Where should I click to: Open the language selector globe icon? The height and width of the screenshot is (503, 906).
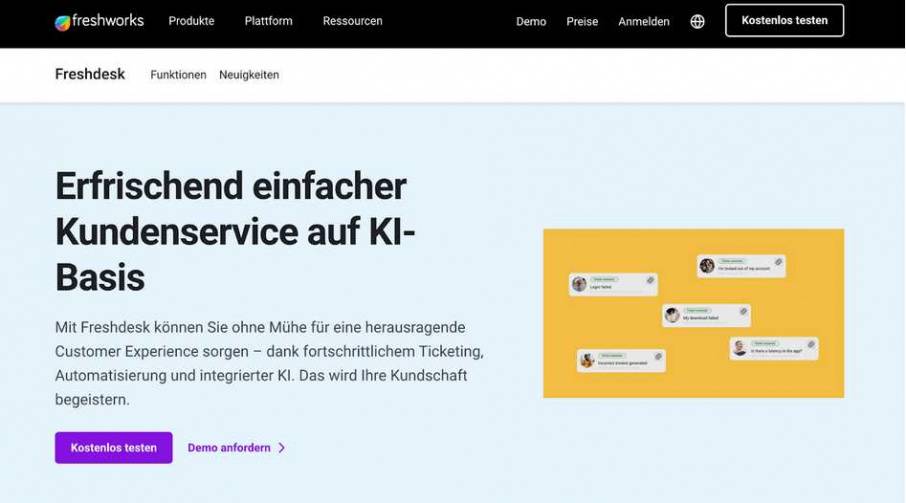point(697,21)
